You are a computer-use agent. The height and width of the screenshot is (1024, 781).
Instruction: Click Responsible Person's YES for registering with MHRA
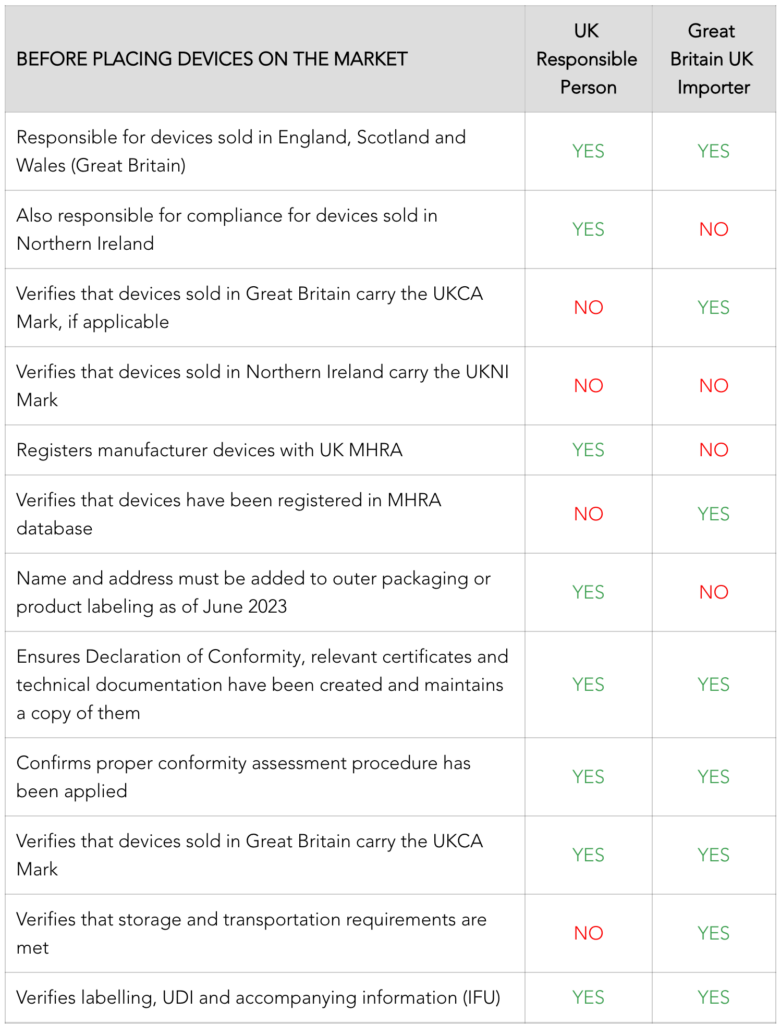pyautogui.click(x=588, y=449)
